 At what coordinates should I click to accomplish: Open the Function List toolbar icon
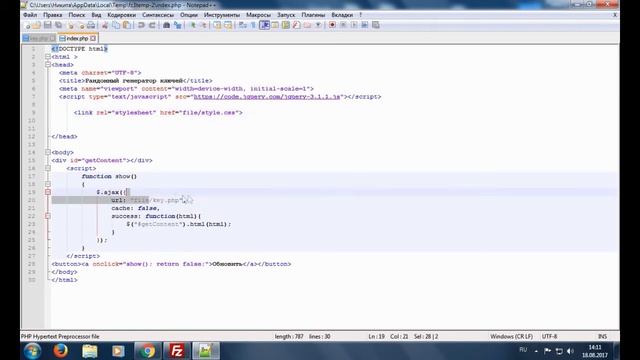tap(297, 25)
